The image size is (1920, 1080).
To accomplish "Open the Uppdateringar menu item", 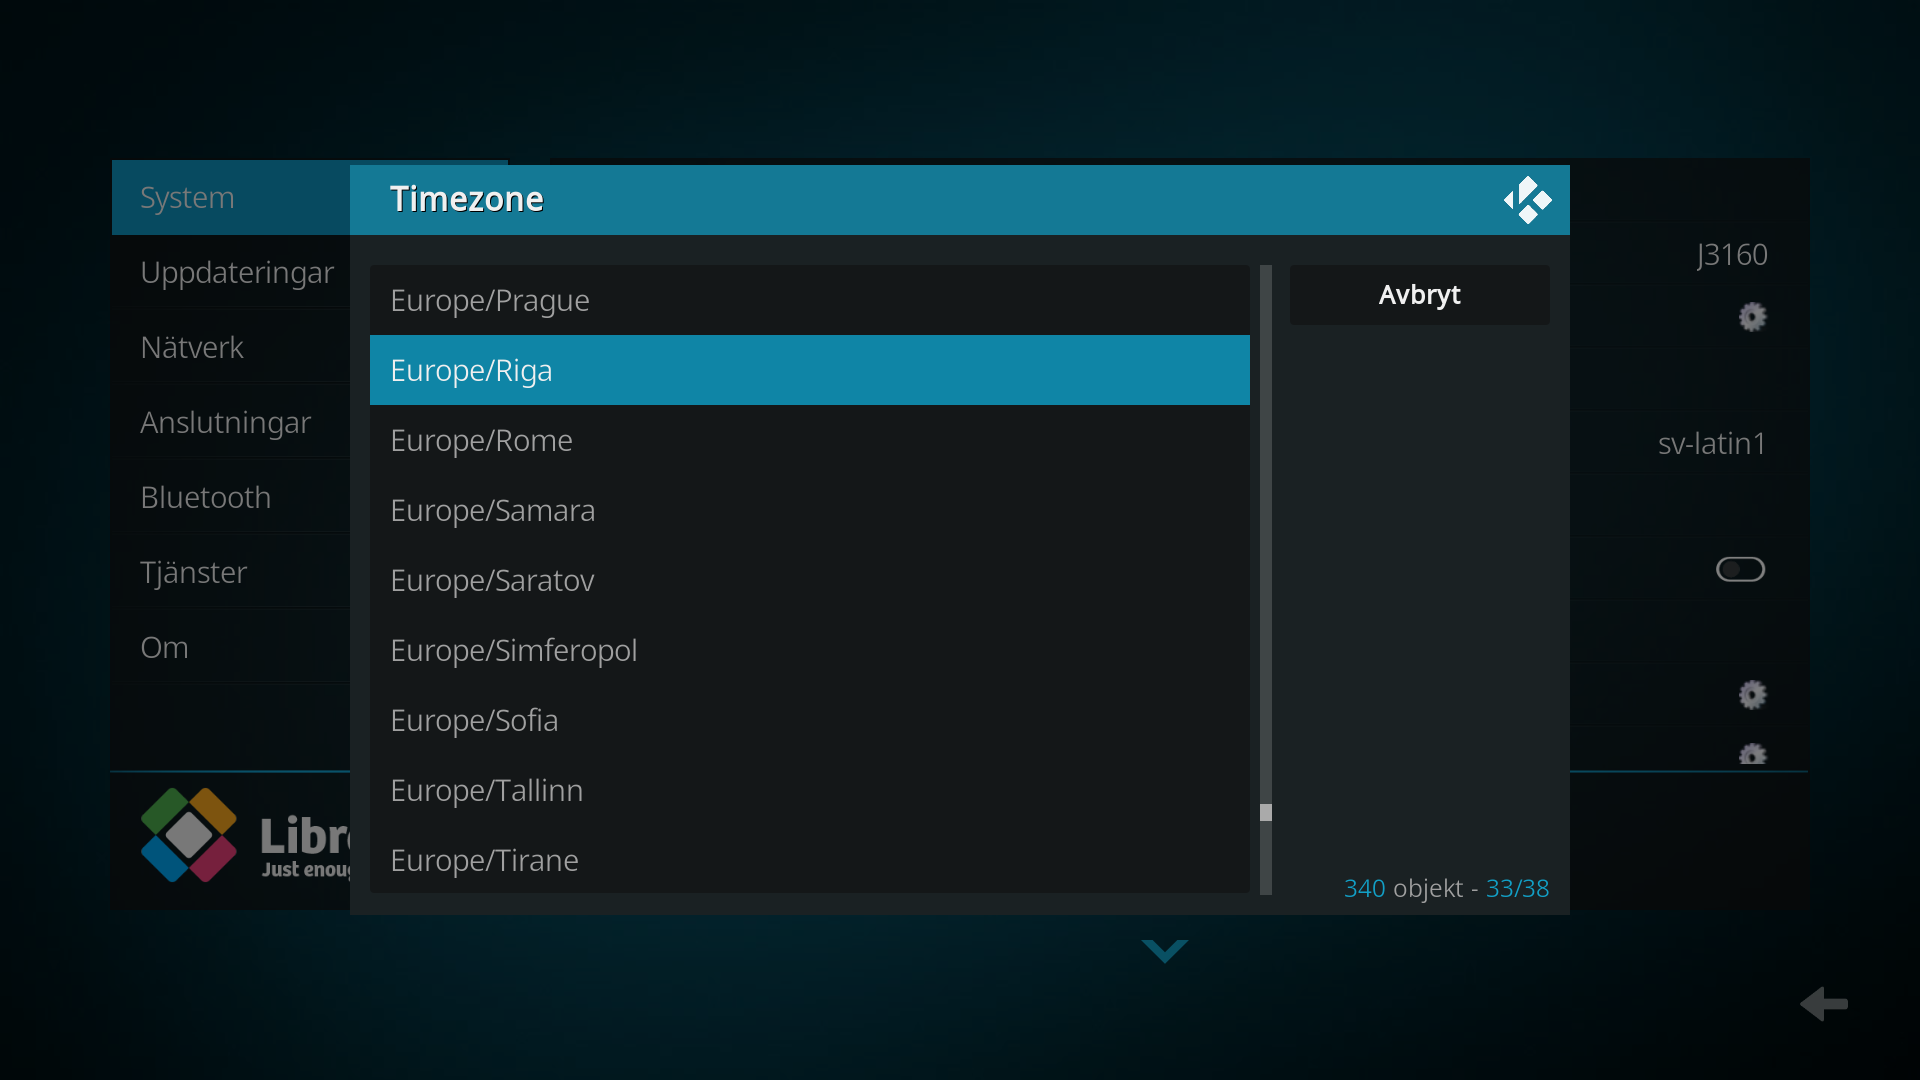I will click(x=237, y=273).
